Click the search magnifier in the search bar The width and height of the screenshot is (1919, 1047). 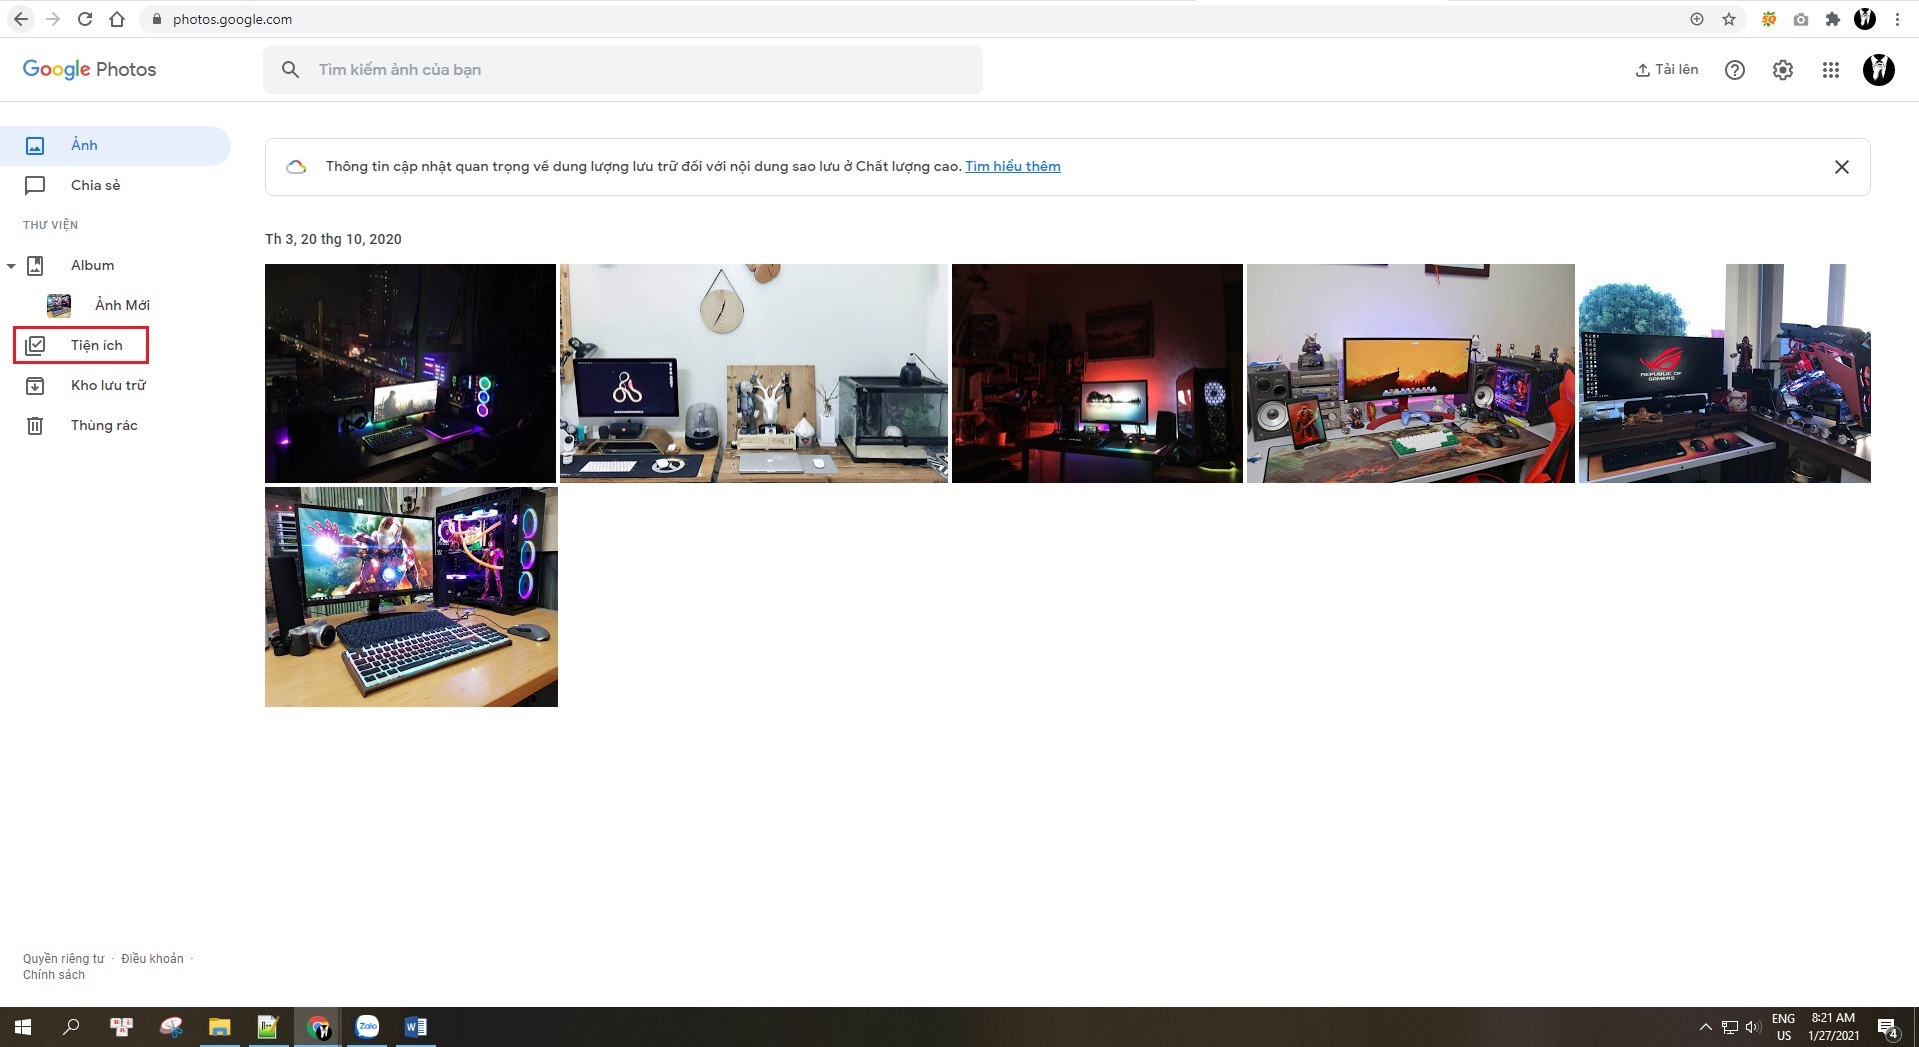pyautogui.click(x=290, y=69)
